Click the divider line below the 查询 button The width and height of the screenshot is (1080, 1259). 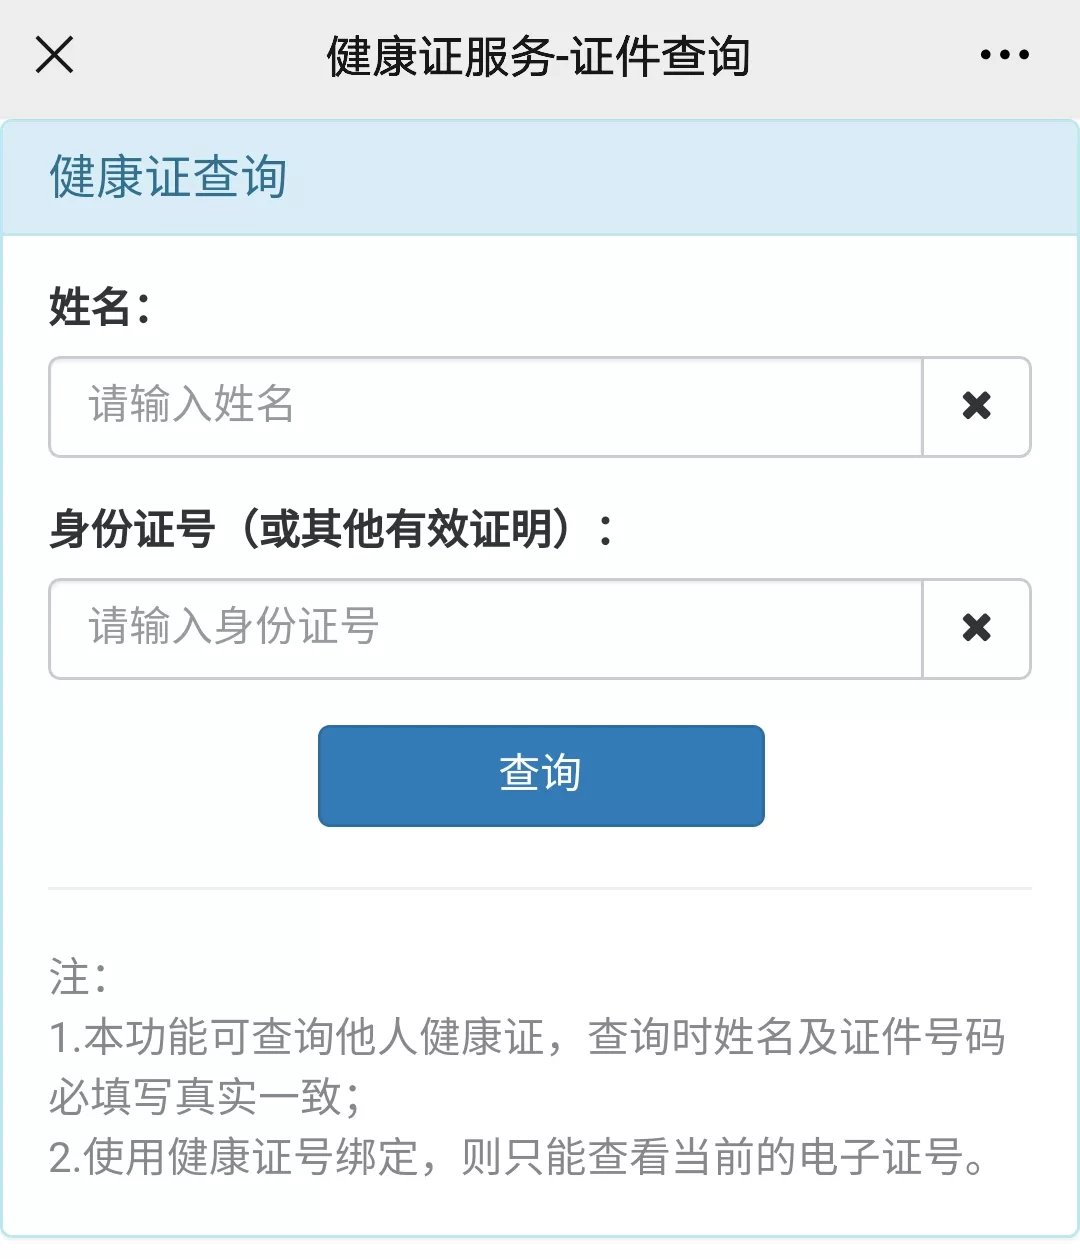(540, 887)
